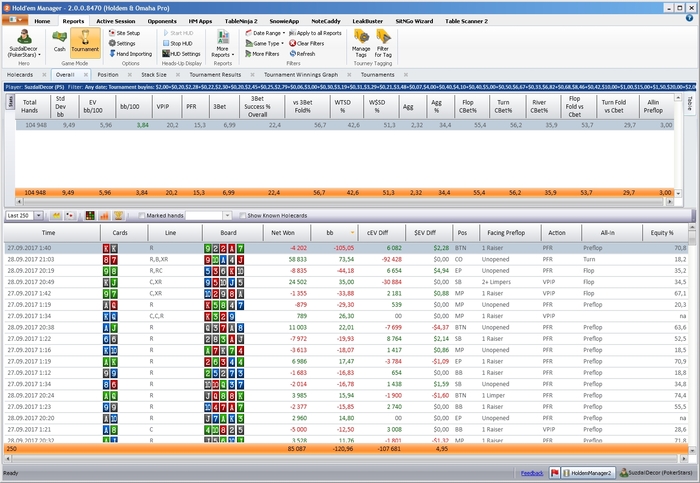700x483 pixels.
Task: Open the Settings gear option
Action: click(x=122, y=43)
